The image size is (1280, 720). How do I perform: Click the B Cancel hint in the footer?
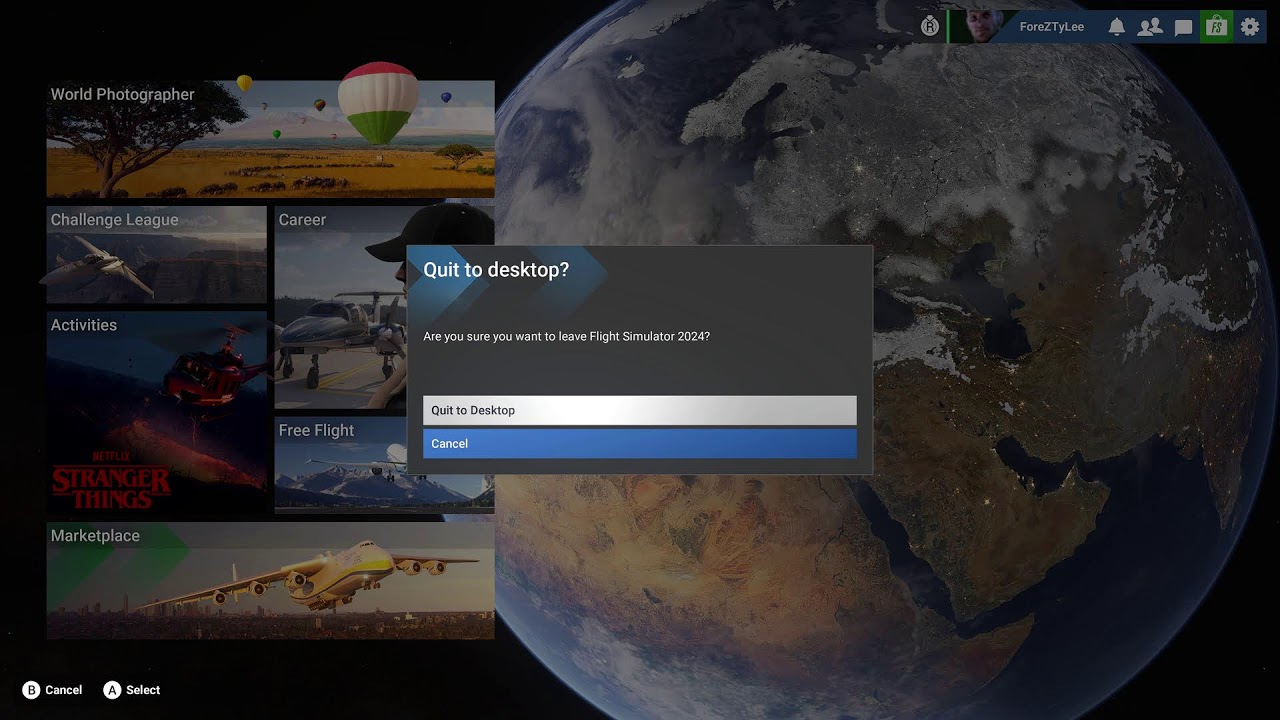pyautogui.click(x=52, y=690)
